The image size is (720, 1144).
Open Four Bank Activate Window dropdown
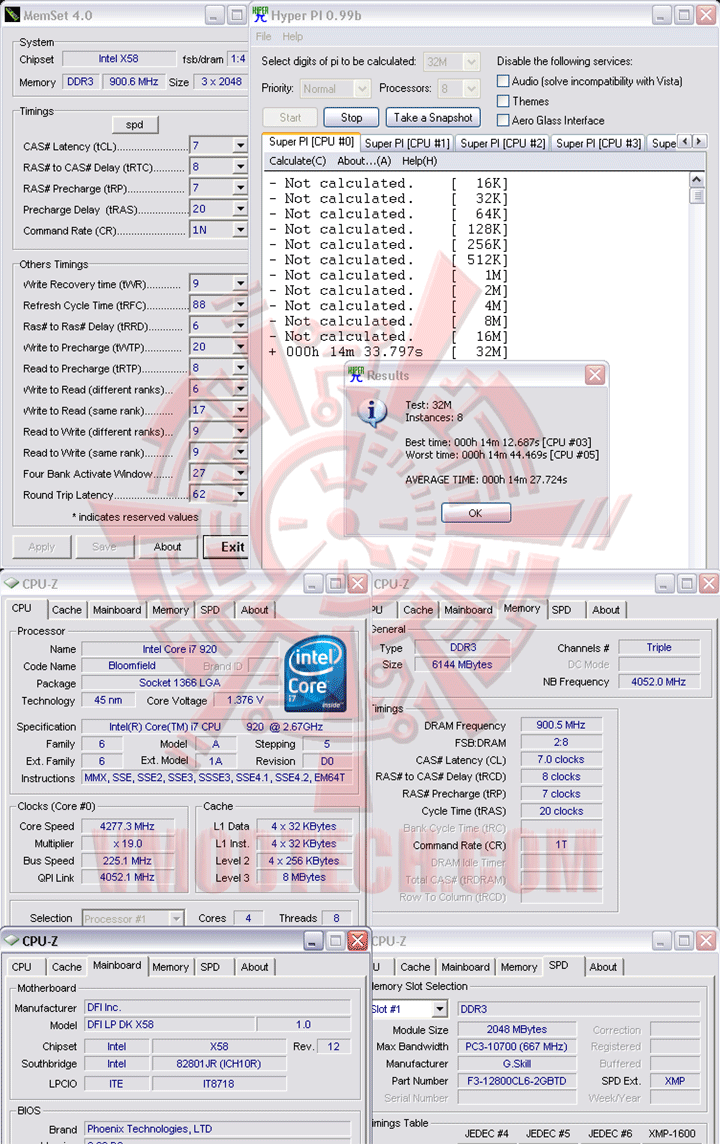pyautogui.click(x=240, y=473)
